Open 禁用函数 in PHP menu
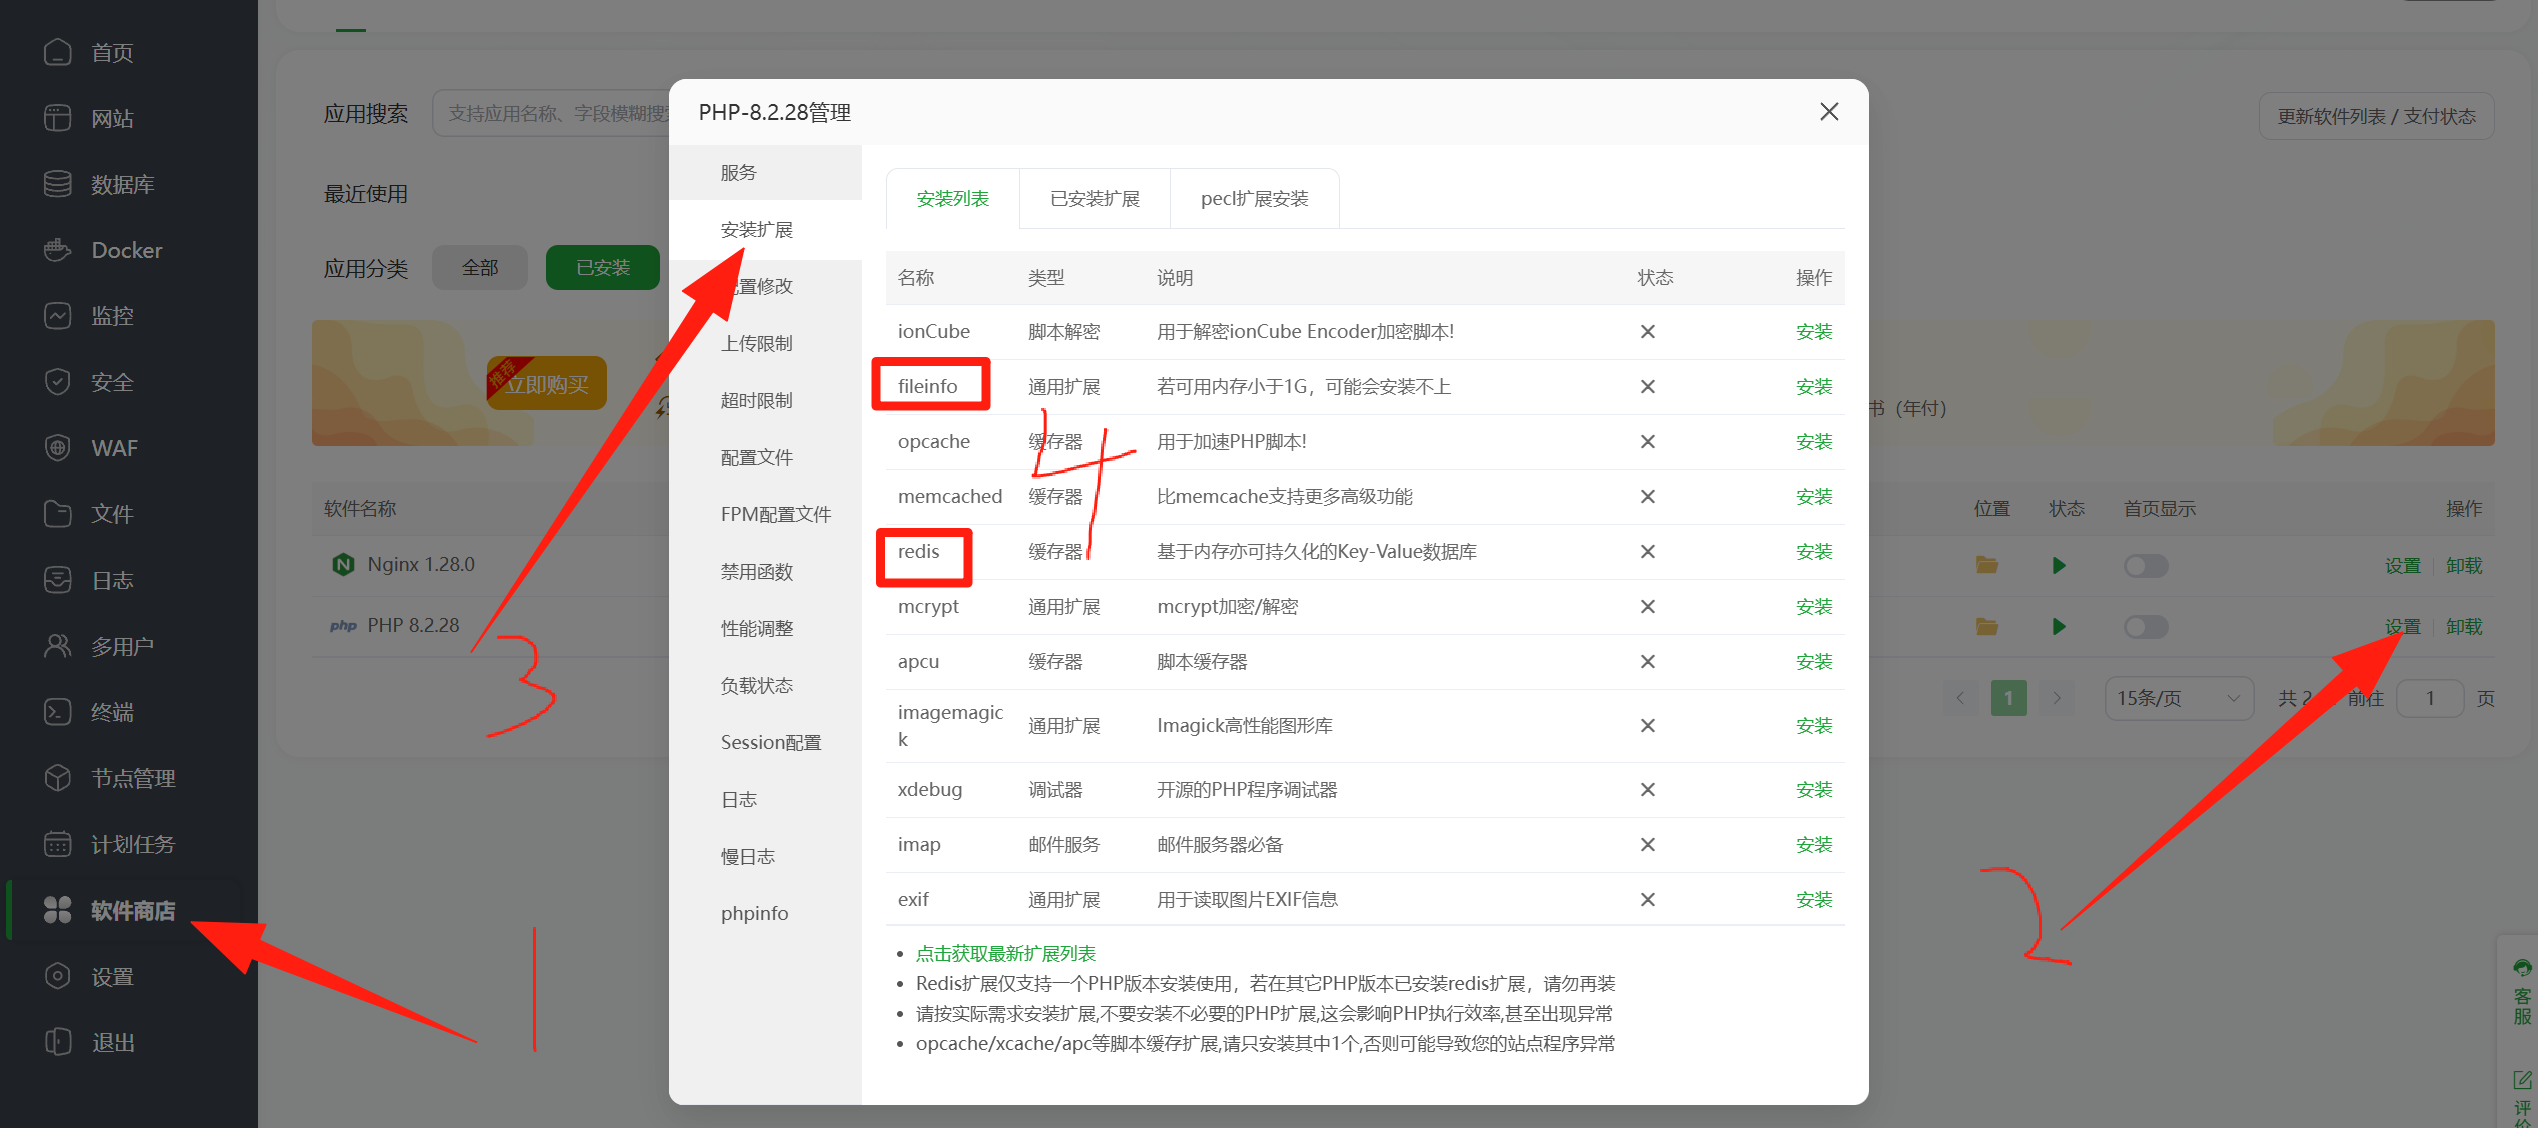This screenshot has width=2538, height=1128. click(757, 572)
